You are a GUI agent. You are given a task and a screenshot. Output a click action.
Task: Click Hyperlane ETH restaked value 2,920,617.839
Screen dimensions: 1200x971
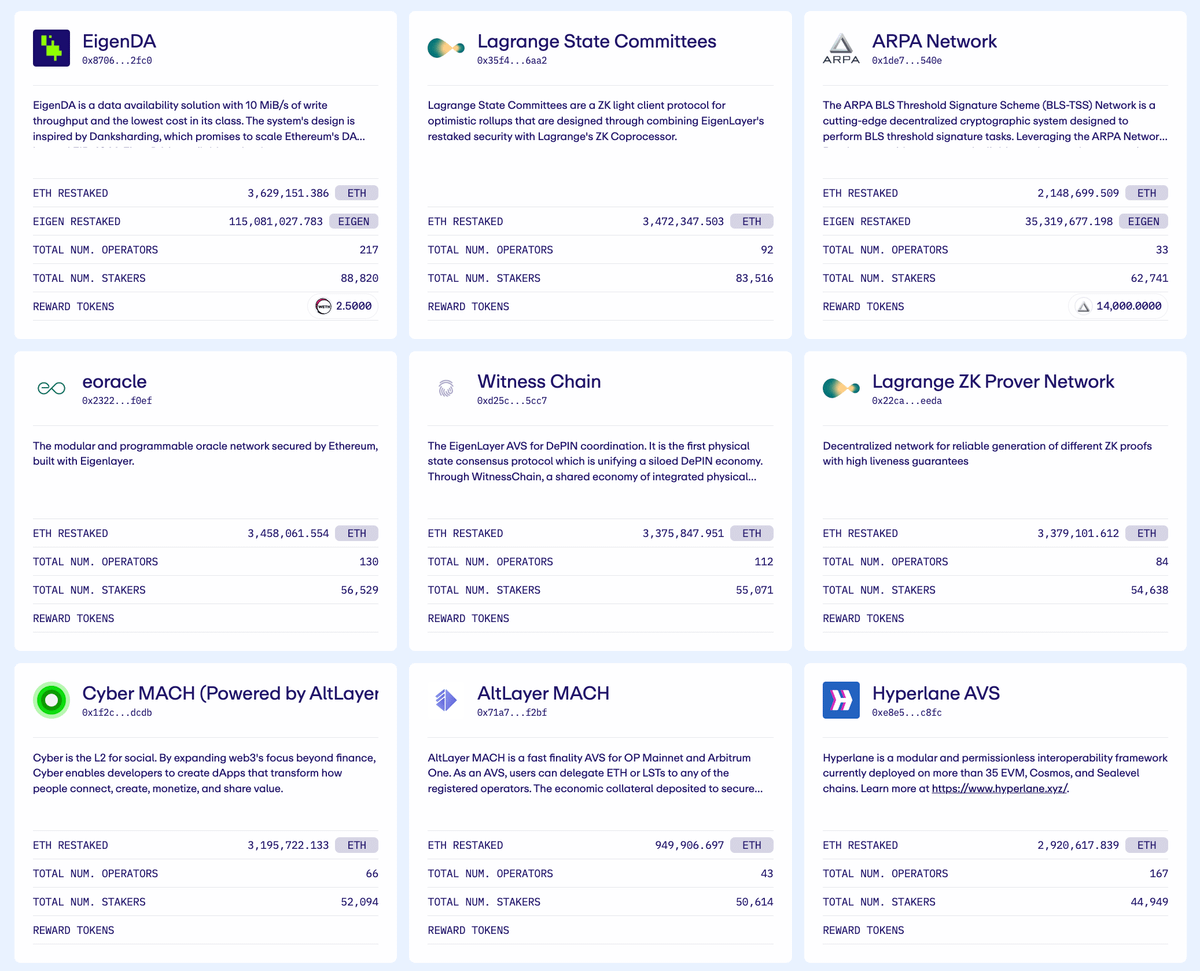tap(1078, 846)
